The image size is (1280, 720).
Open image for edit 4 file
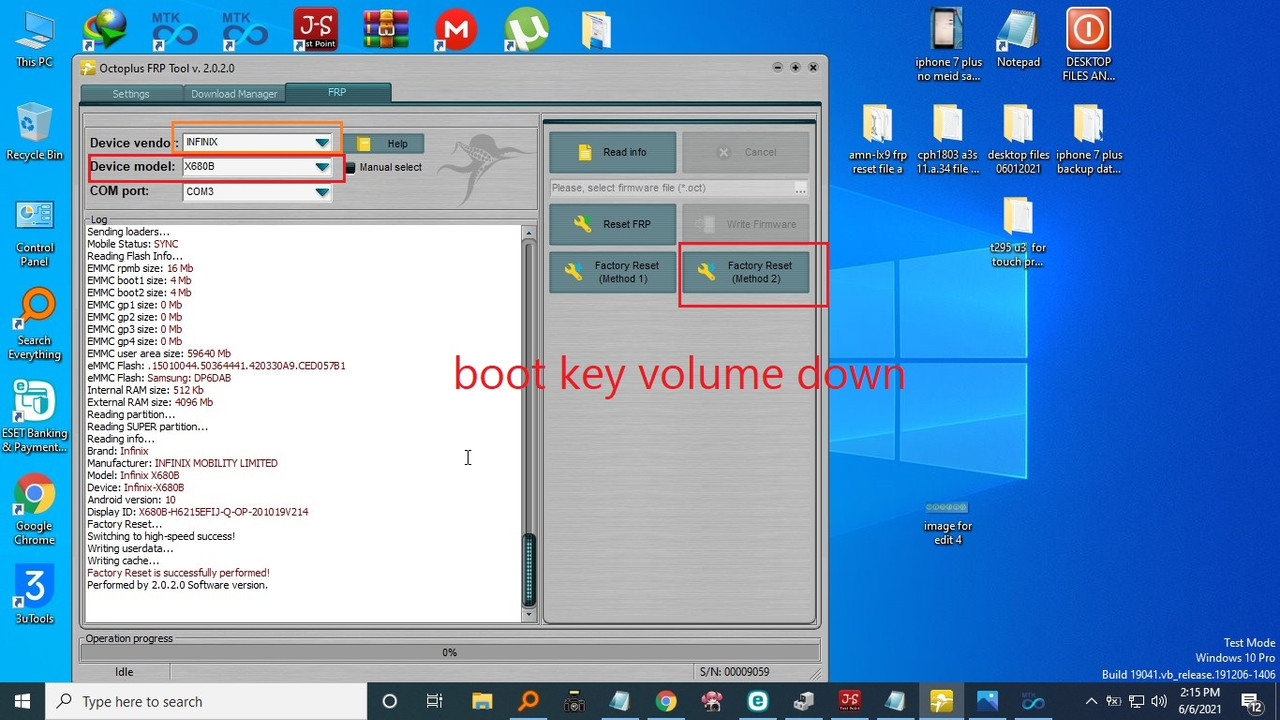pyautogui.click(x=947, y=522)
